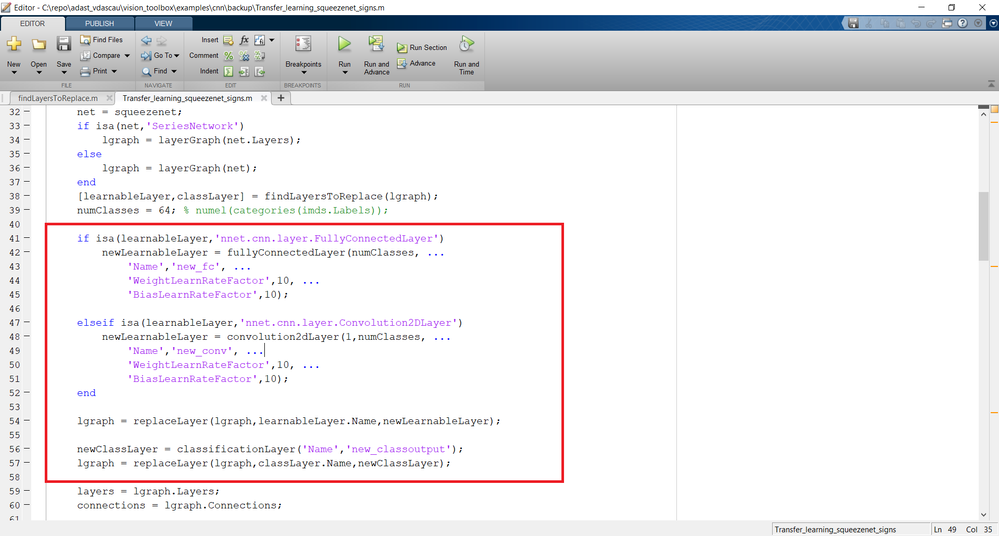The width and height of the screenshot is (999, 536).
Task: Expand the Open dropdown arrow
Action: tap(39, 73)
